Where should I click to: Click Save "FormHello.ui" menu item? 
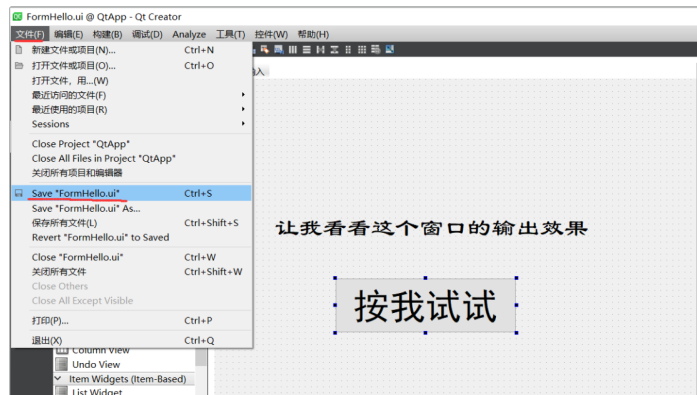(x=132, y=193)
